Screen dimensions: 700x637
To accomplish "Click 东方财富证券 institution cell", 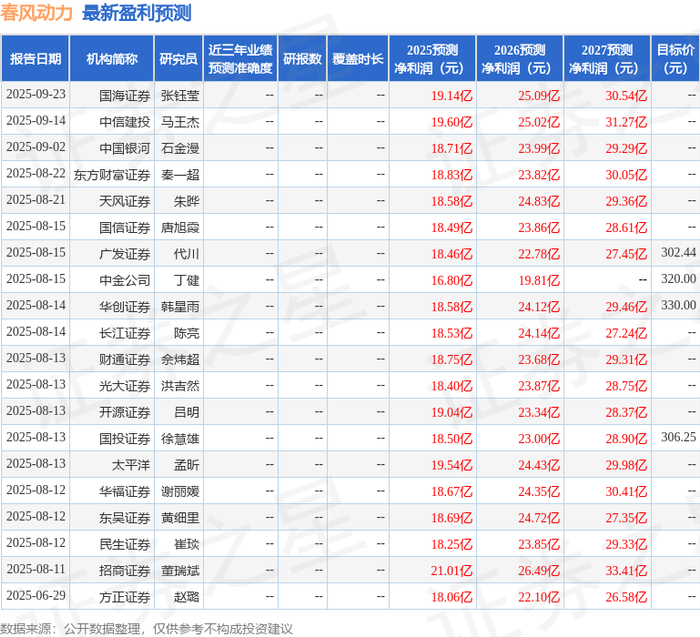I will (x=112, y=175).
